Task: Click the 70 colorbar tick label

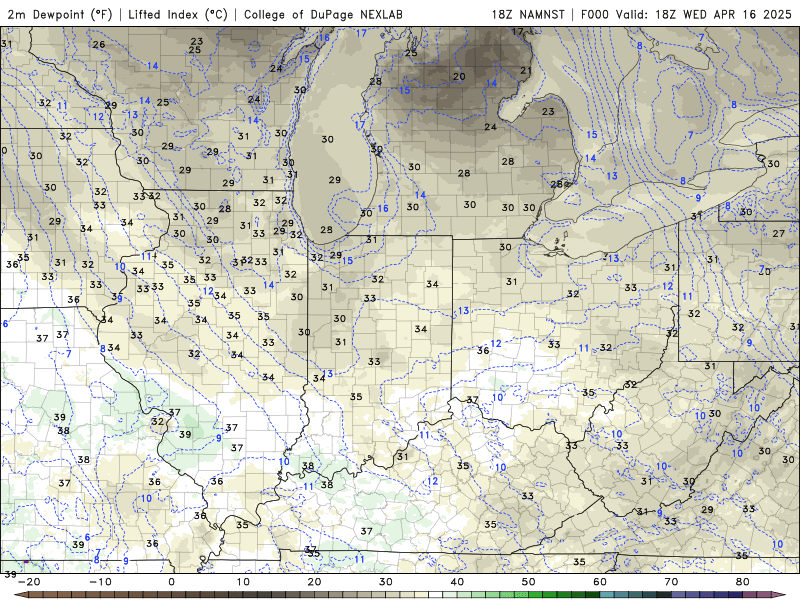Action: (x=671, y=582)
